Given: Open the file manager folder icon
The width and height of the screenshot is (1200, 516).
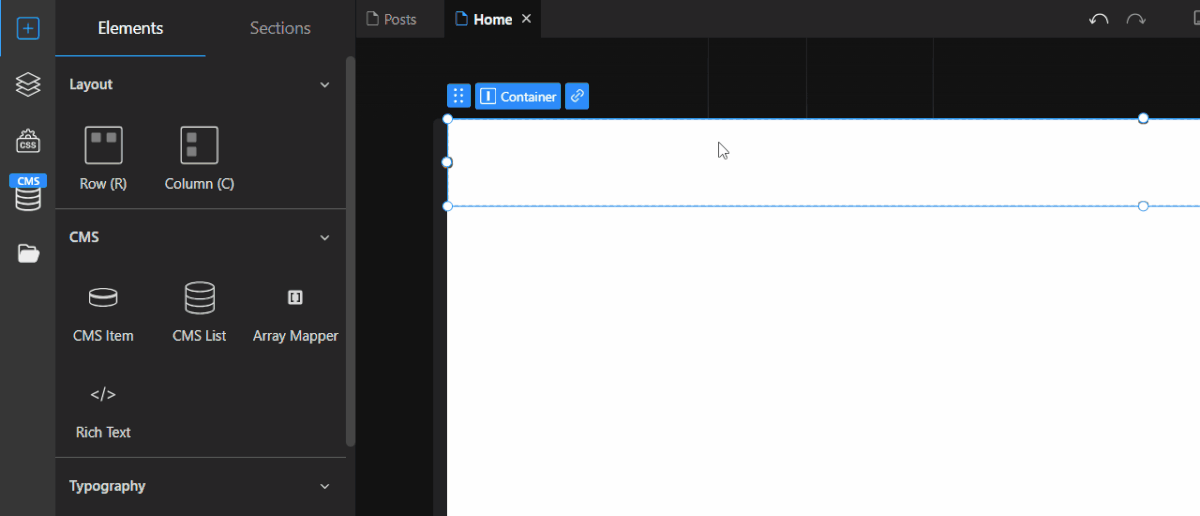Looking at the screenshot, I should tap(28, 254).
